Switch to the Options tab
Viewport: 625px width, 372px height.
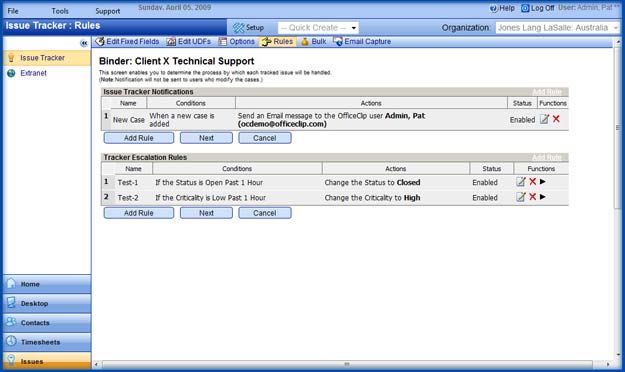point(242,41)
